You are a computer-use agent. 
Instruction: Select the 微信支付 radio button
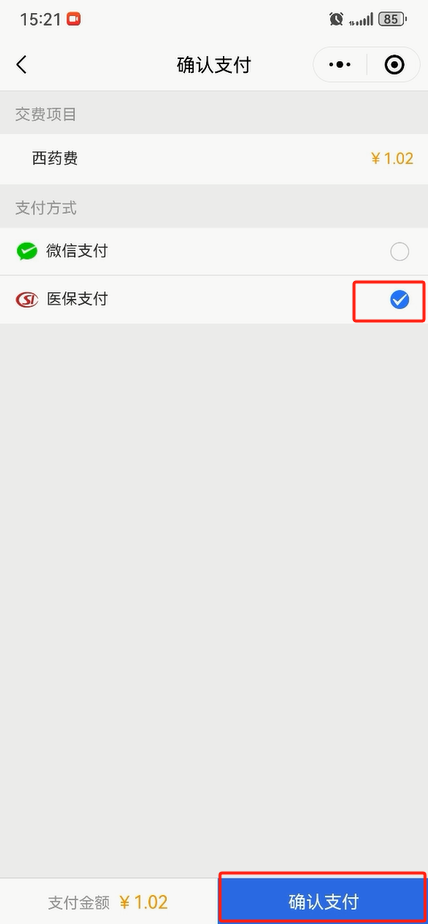pos(399,252)
